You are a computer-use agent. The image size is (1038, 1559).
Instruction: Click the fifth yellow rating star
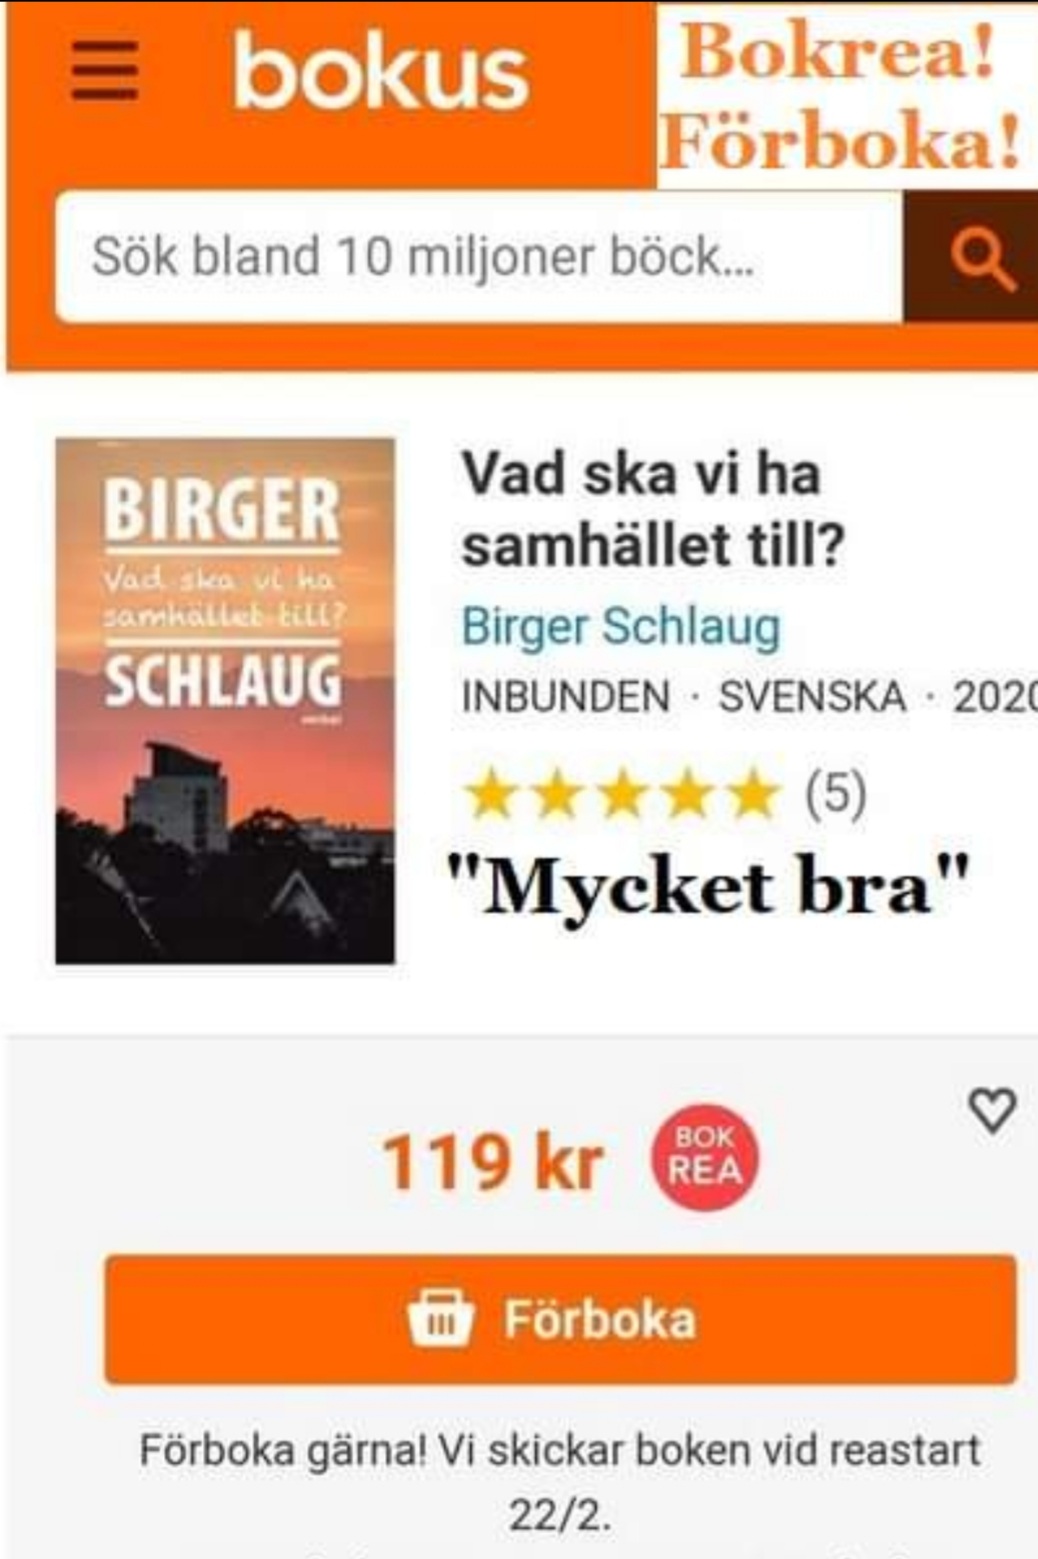pyautogui.click(x=754, y=795)
